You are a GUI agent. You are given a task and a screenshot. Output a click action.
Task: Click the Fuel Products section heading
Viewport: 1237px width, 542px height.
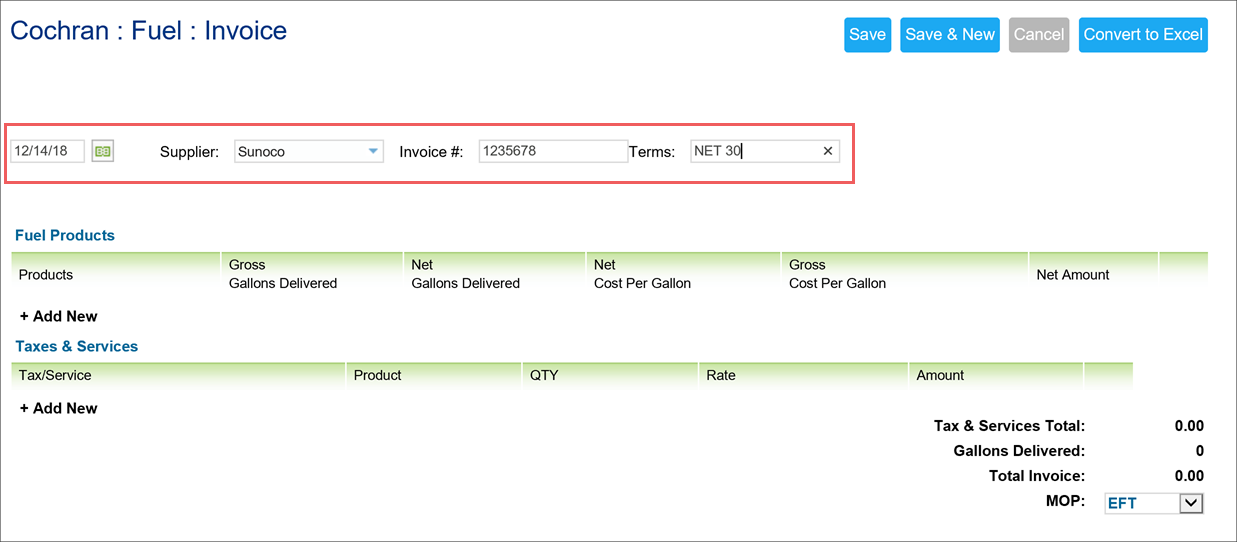(65, 235)
